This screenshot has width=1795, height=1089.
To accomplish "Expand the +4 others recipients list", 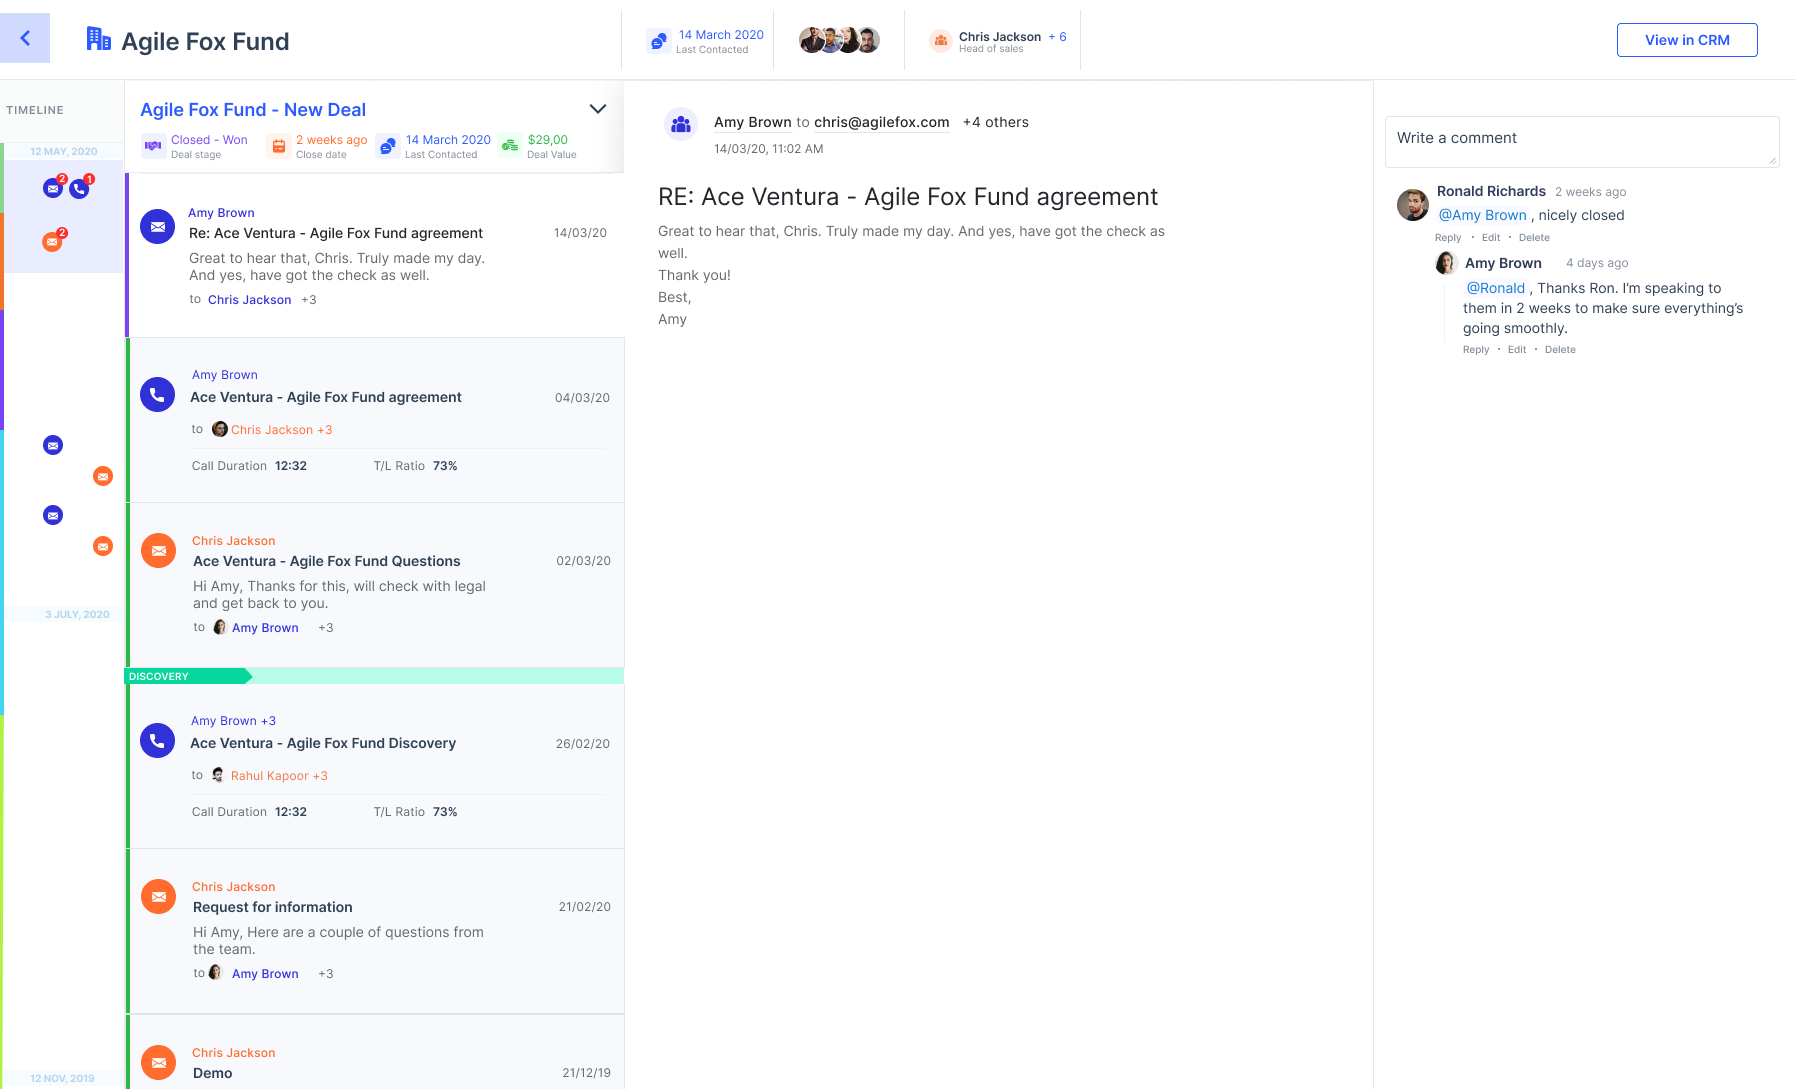I will click(995, 122).
